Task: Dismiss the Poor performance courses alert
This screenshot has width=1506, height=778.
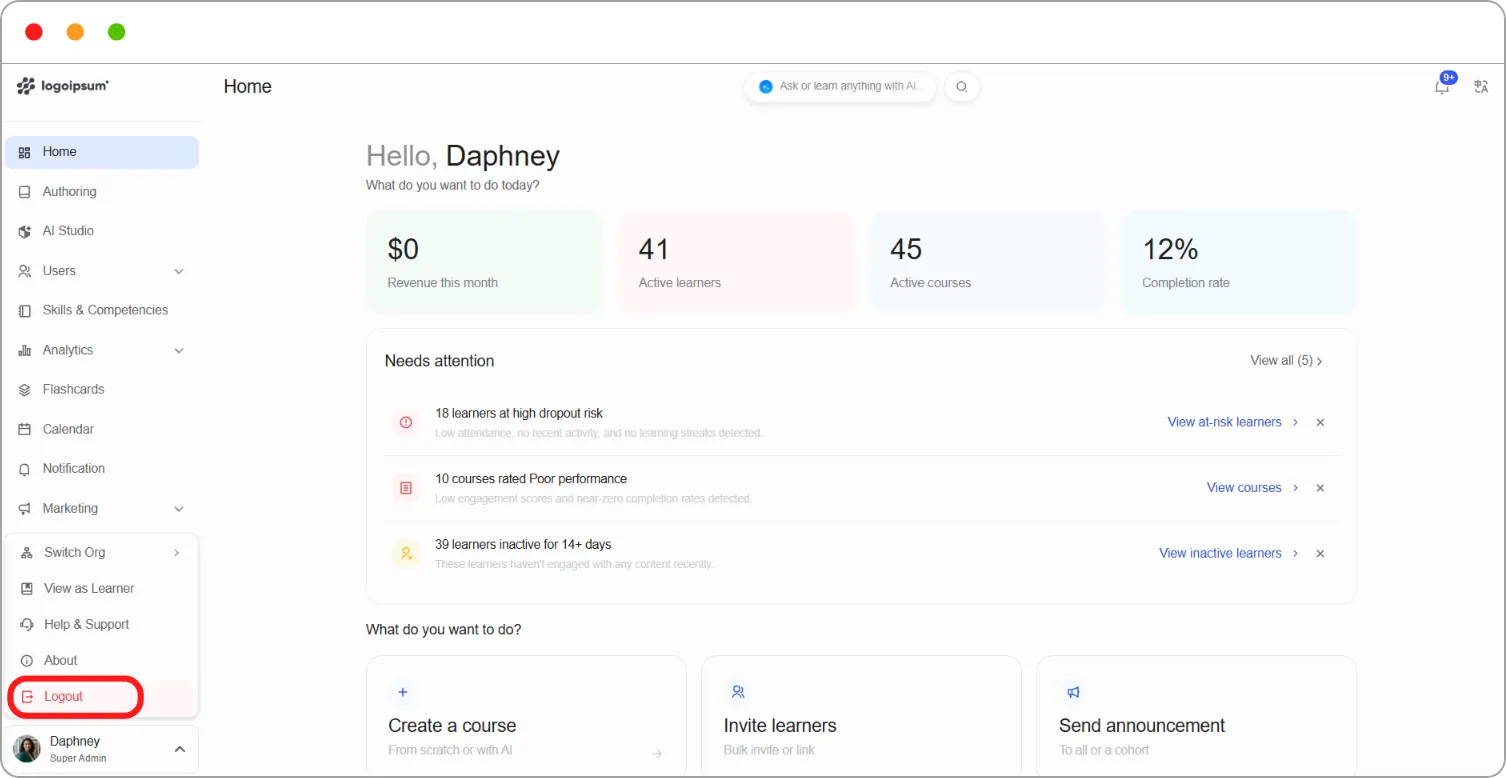Action: tap(1320, 488)
